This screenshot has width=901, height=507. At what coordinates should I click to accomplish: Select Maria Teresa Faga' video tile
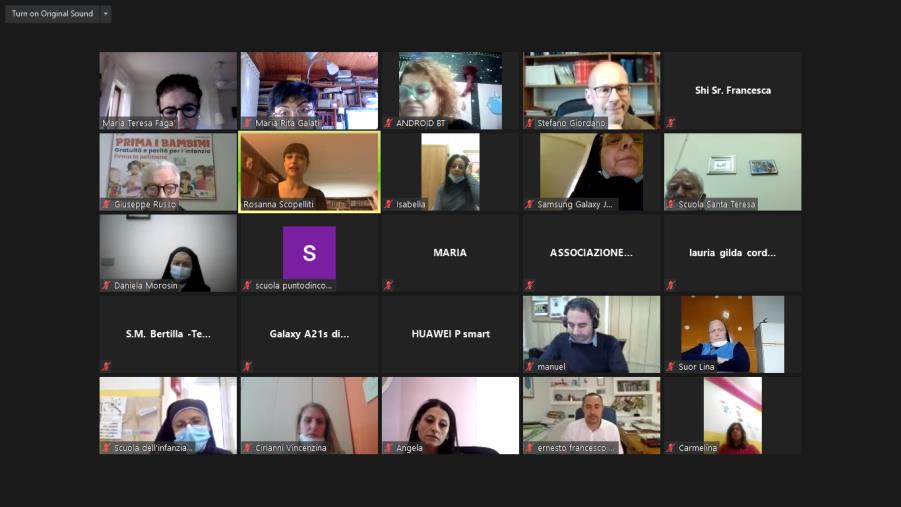click(x=168, y=91)
